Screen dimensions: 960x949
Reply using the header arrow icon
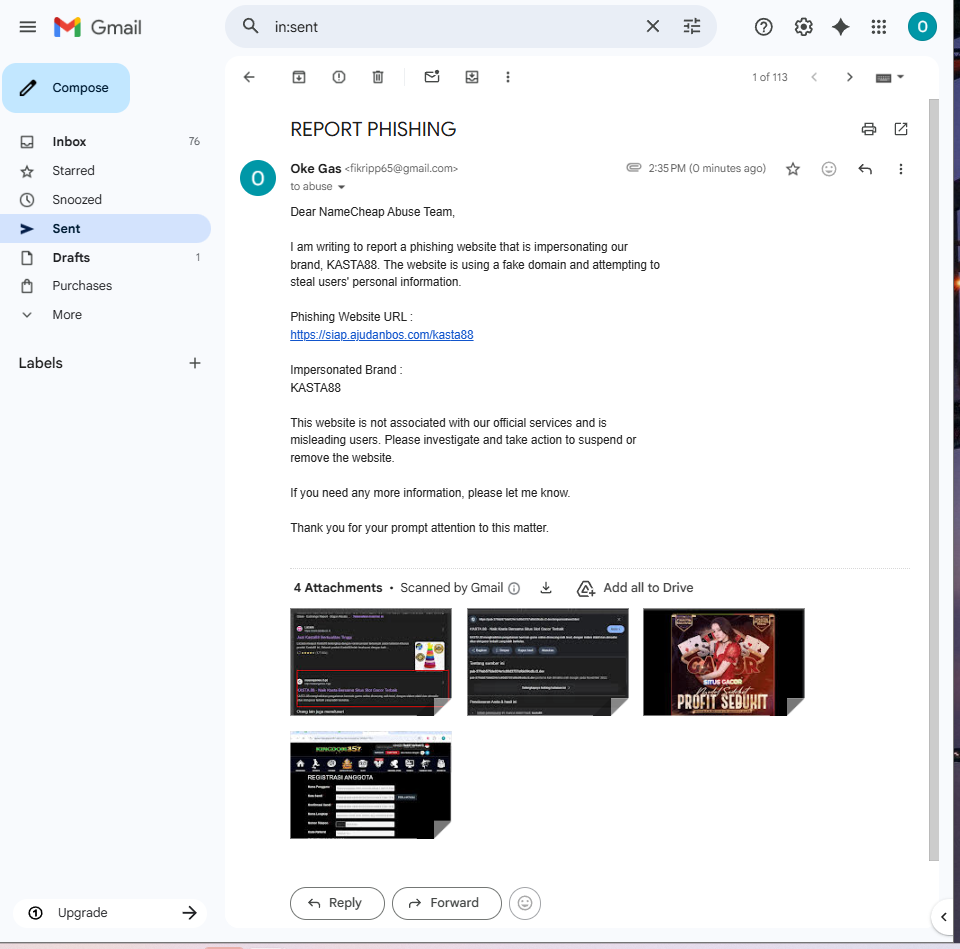point(864,169)
